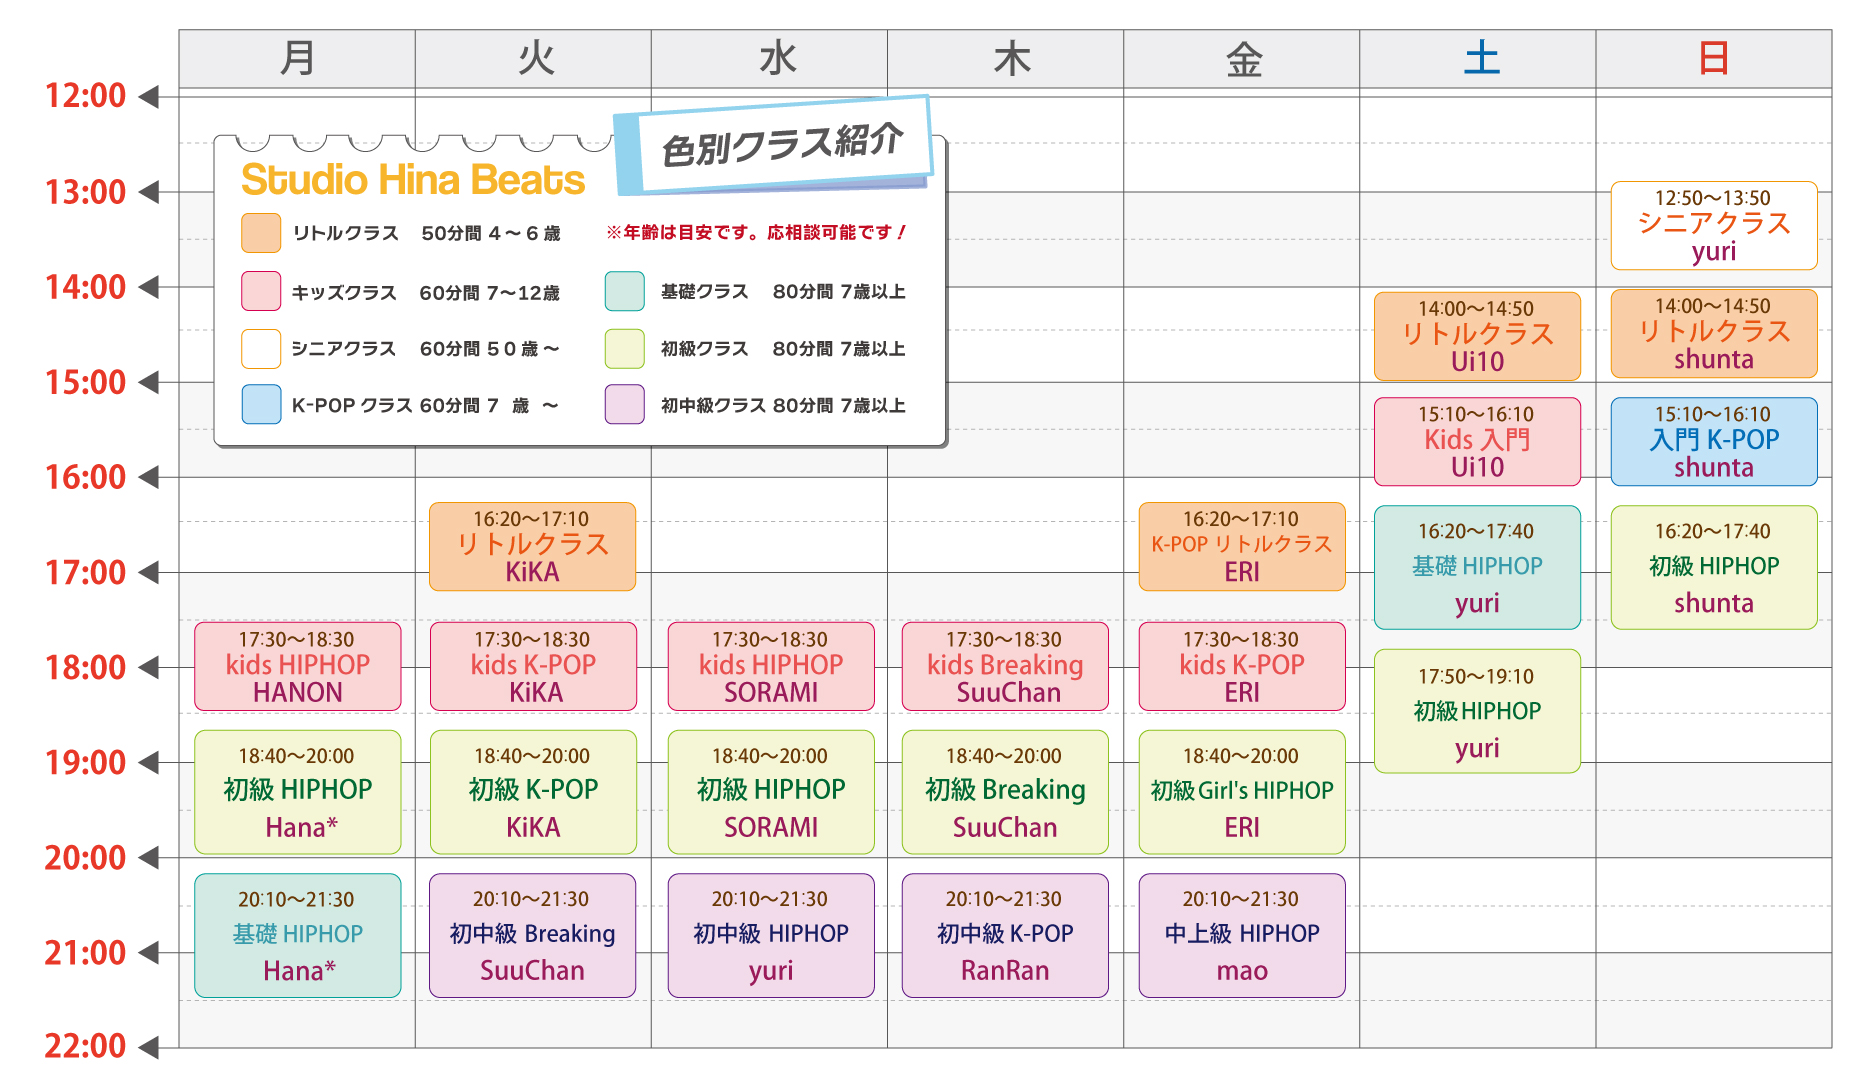1850x1080 pixels.
Task: Click the blue K-POP クラス legend swatch
Action: tap(260, 405)
